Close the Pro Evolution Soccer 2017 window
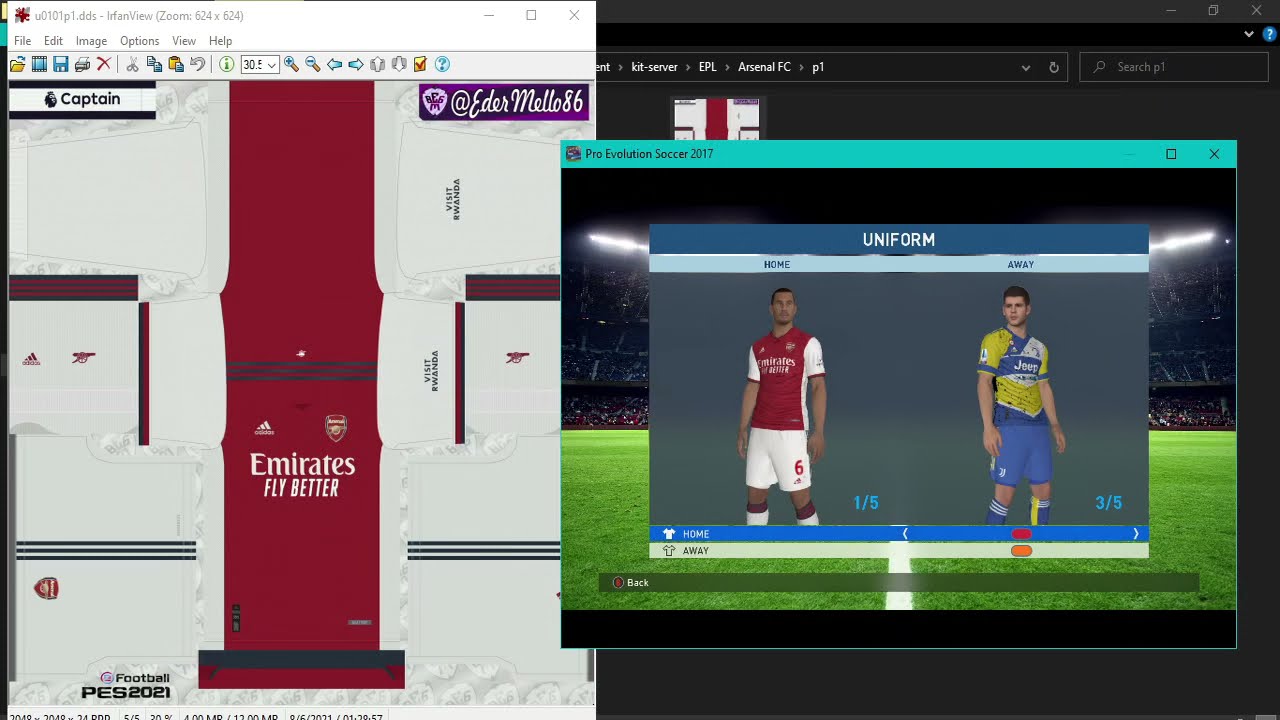 coord(1214,154)
